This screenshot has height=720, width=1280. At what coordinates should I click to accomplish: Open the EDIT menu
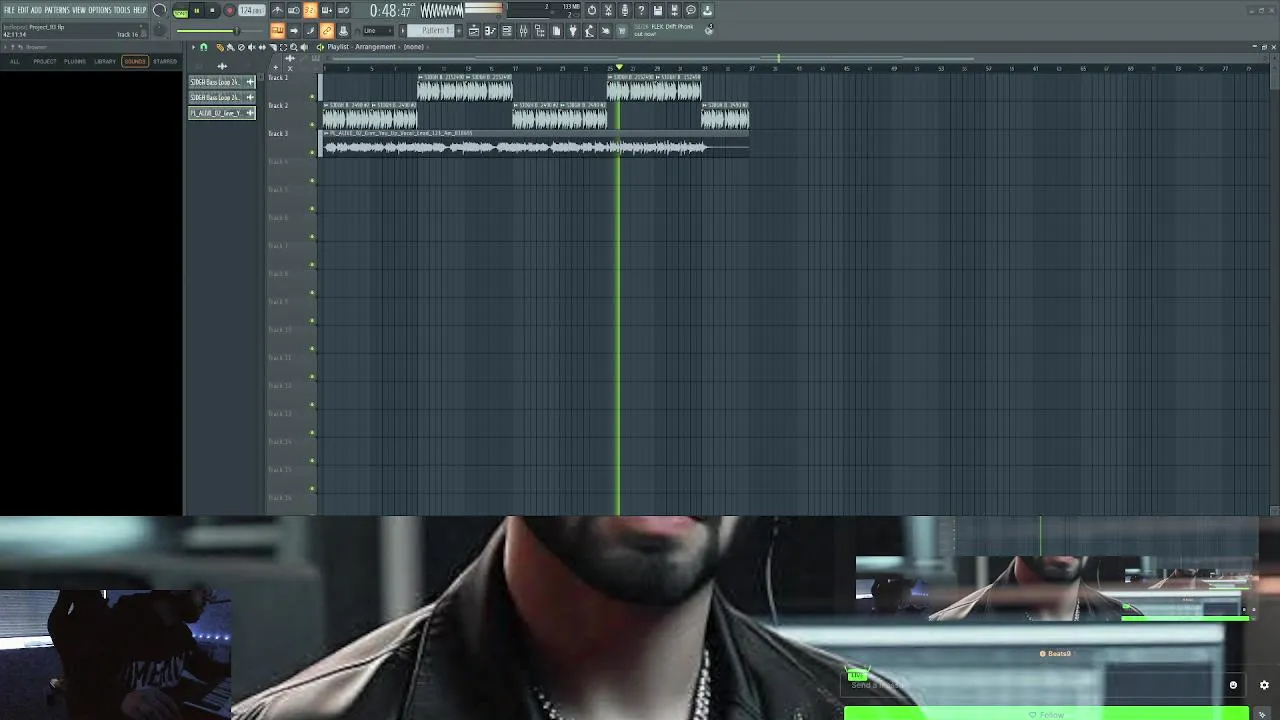point(23,10)
